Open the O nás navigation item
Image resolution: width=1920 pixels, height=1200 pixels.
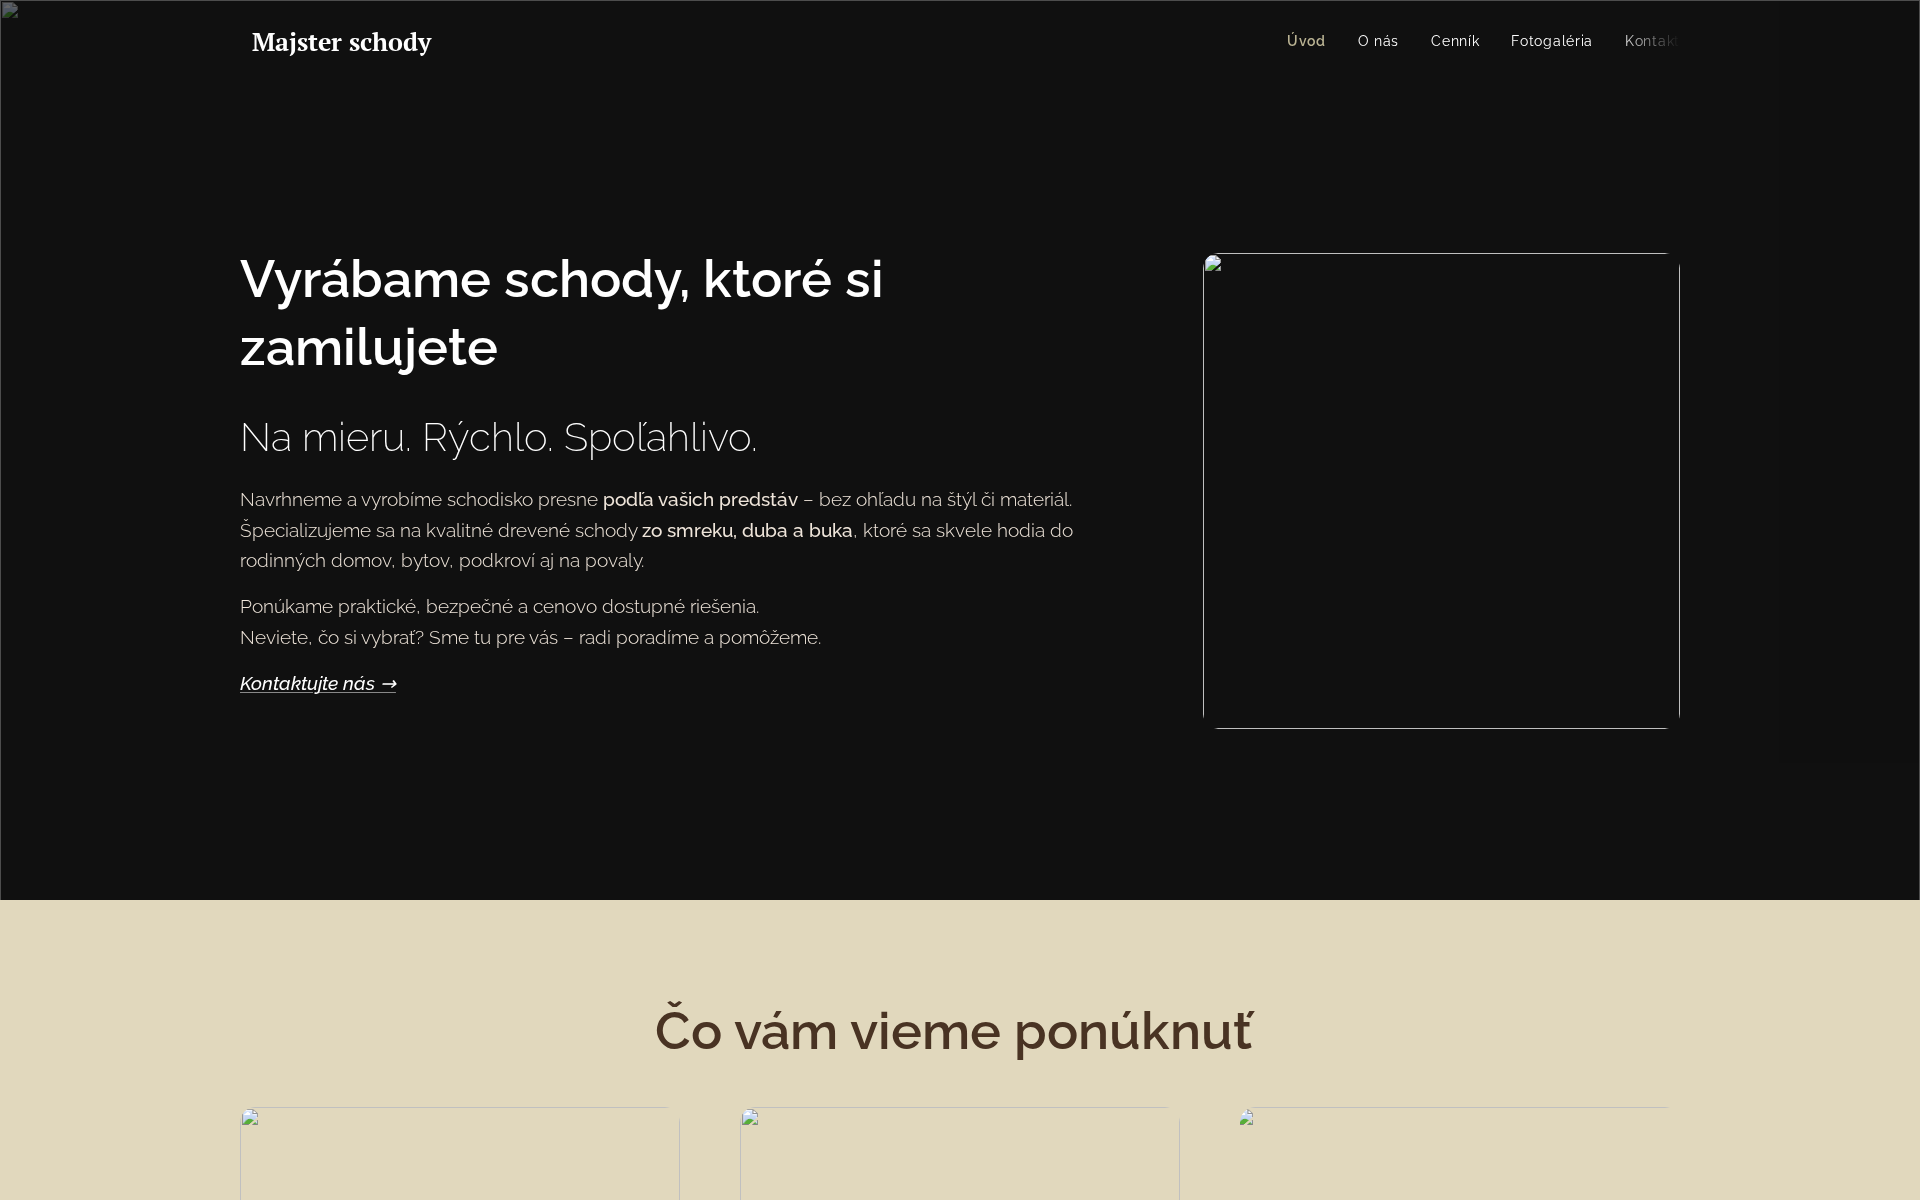coord(1378,41)
